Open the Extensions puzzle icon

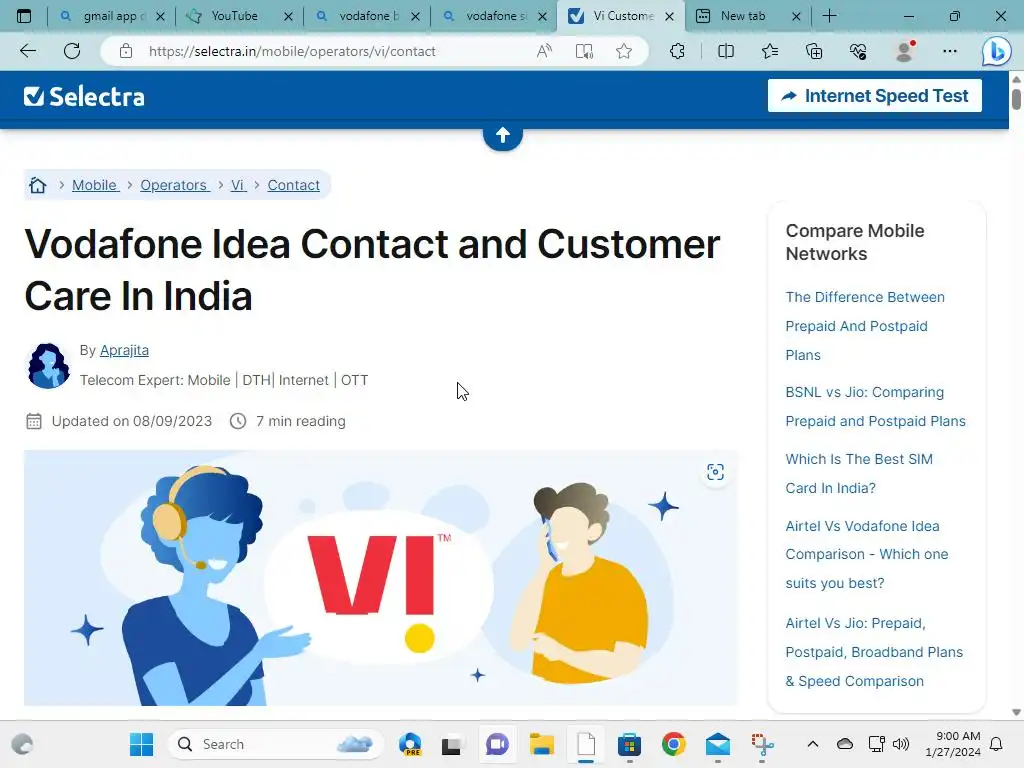click(x=678, y=51)
